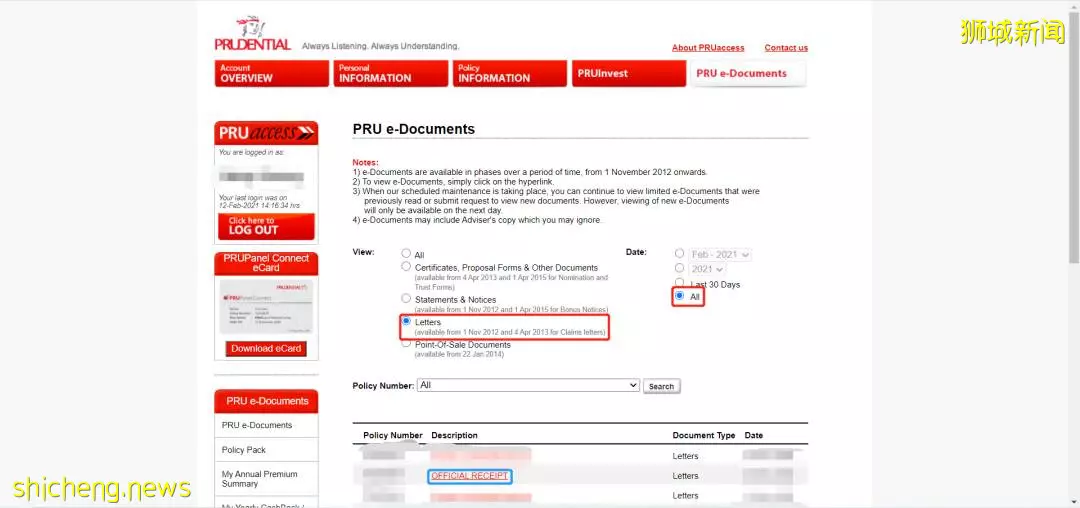1080x508 pixels.
Task: Open the Policy Information tab
Action: click(x=510, y=74)
